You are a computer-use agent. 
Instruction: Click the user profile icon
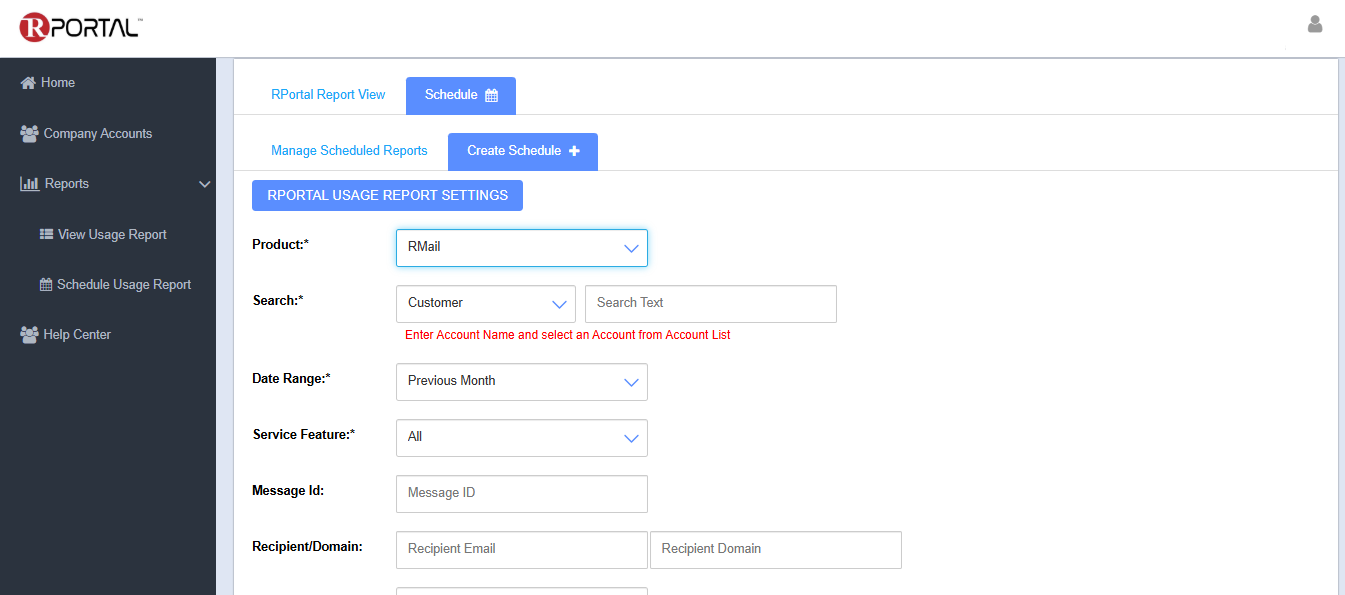click(x=1315, y=24)
